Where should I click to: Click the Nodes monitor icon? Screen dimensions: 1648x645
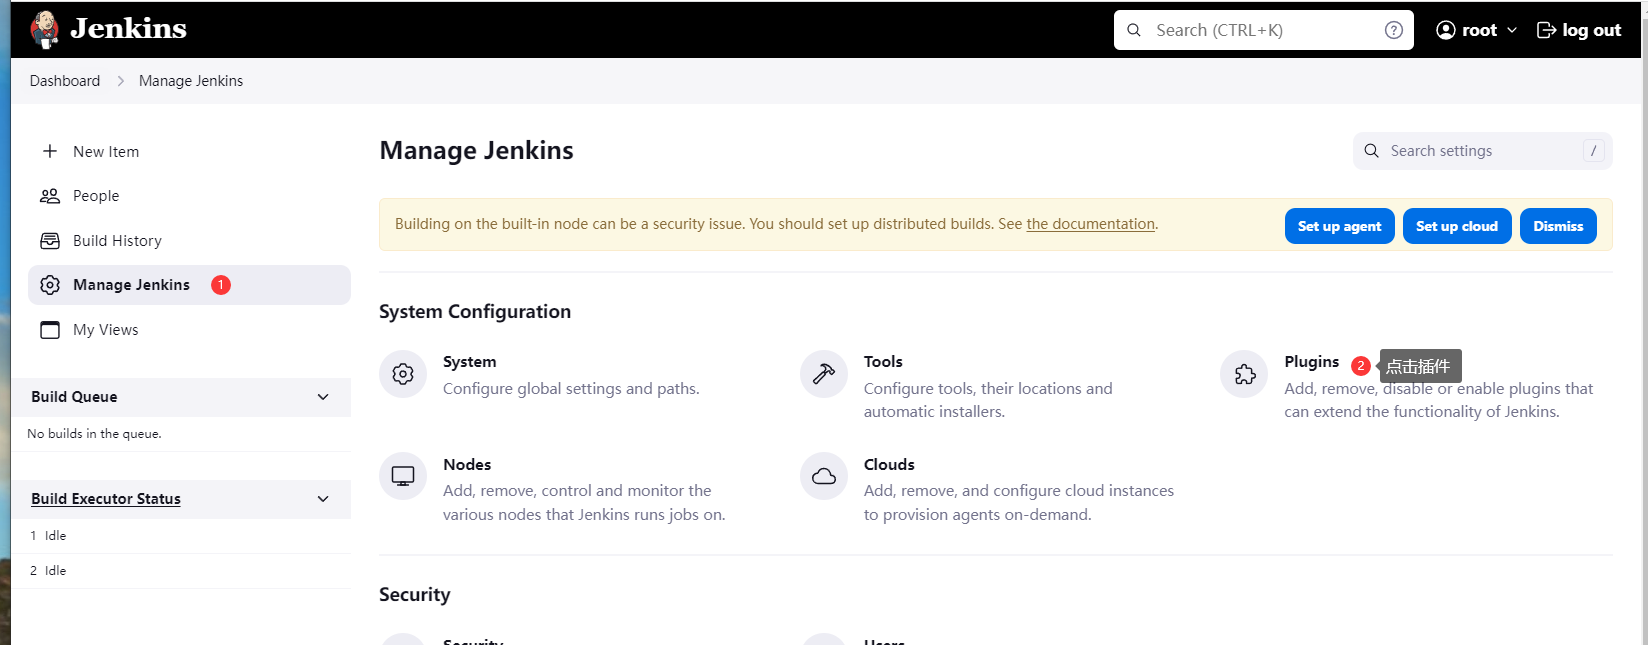pyautogui.click(x=403, y=476)
